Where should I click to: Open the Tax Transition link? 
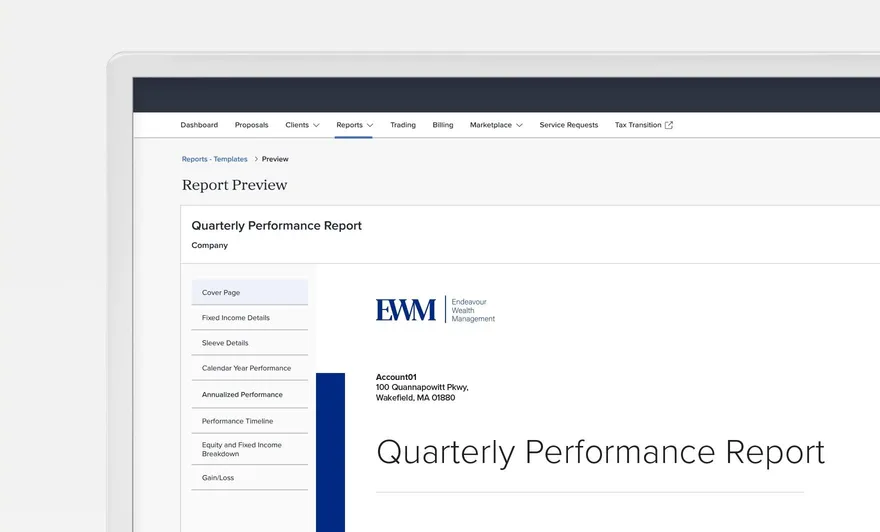coord(638,125)
